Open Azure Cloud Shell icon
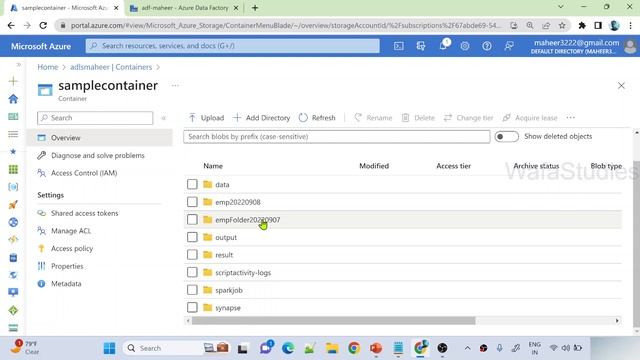Image resolution: width=640 pixels, height=360 pixels. pyautogui.click(x=399, y=46)
